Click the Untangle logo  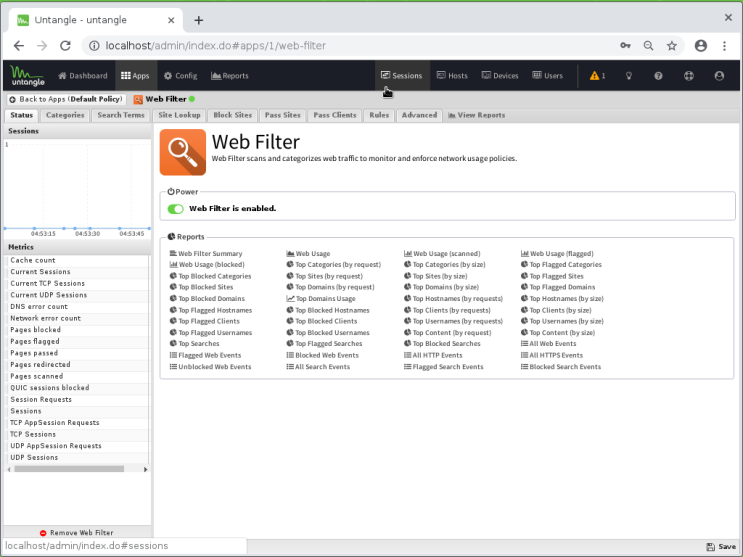coord(28,76)
